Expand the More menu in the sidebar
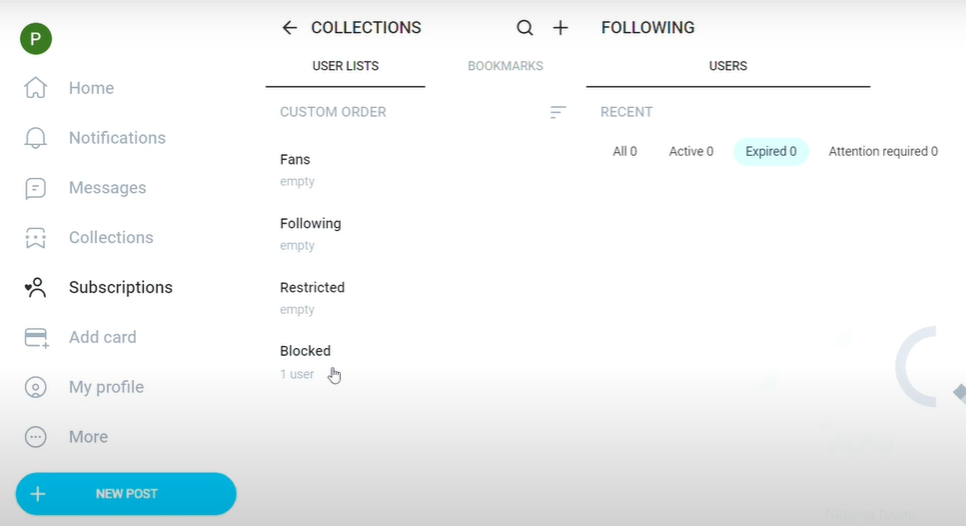The height and width of the screenshot is (526, 966). pyautogui.click(x=88, y=437)
